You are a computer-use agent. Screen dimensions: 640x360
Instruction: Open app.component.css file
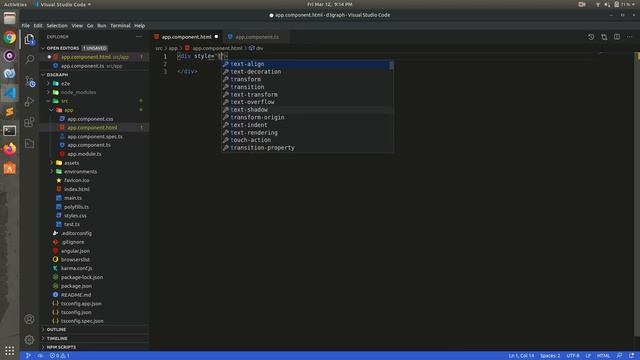click(x=90, y=119)
